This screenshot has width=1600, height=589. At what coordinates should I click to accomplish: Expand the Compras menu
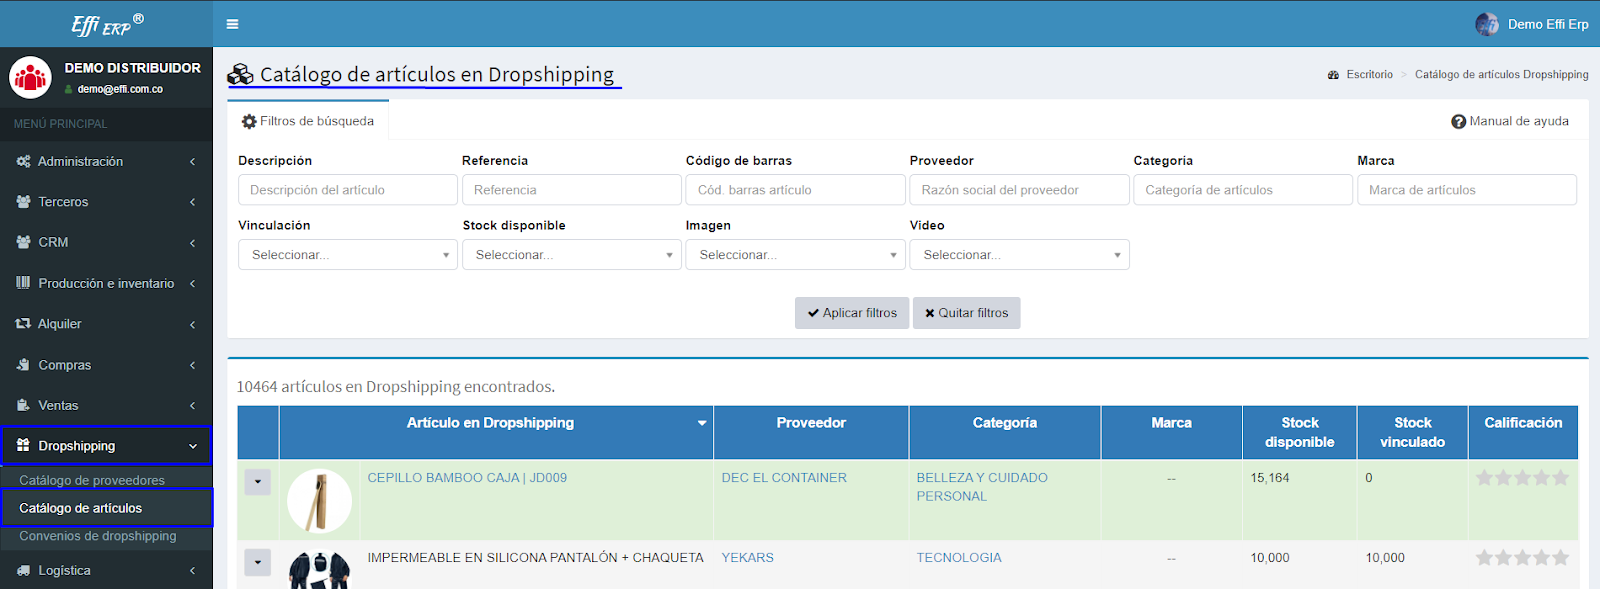pyautogui.click(x=106, y=365)
